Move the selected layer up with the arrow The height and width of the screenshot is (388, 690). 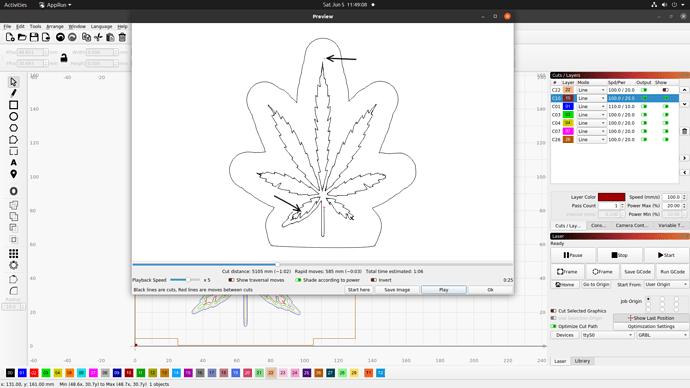click(684, 90)
